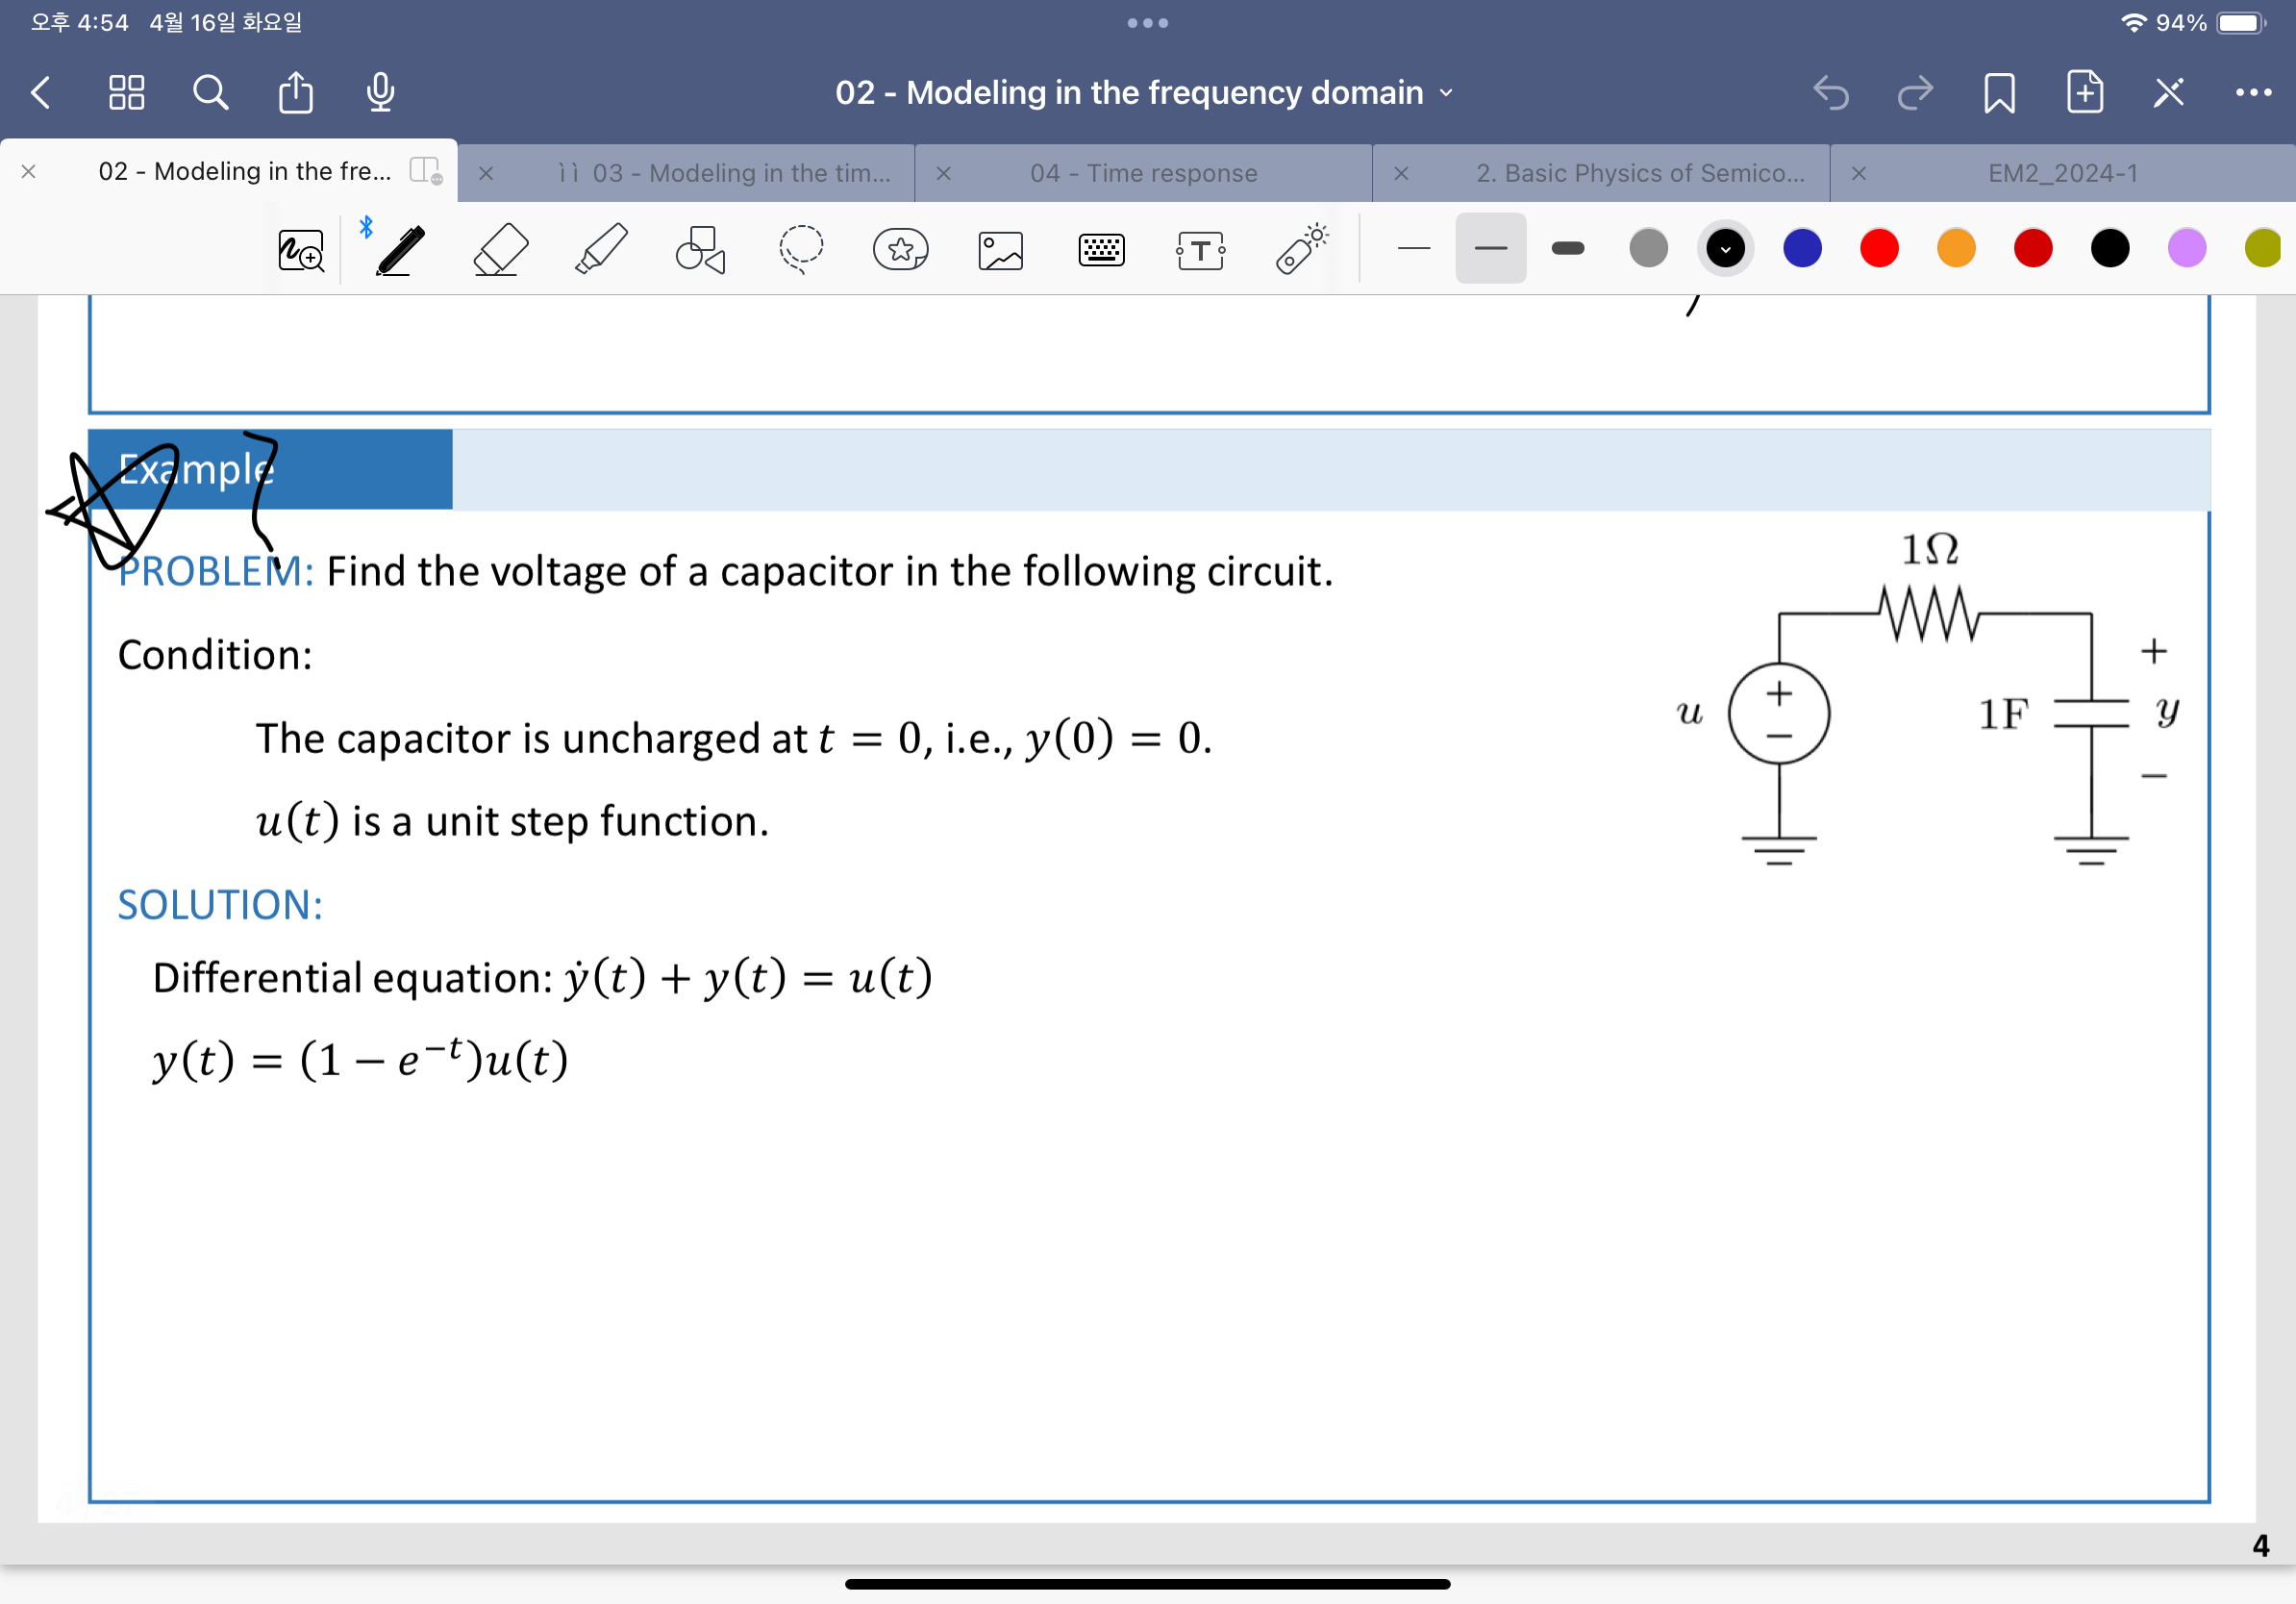Undo the last stroke
This screenshot has height=1604, width=2296.
click(x=1832, y=92)
